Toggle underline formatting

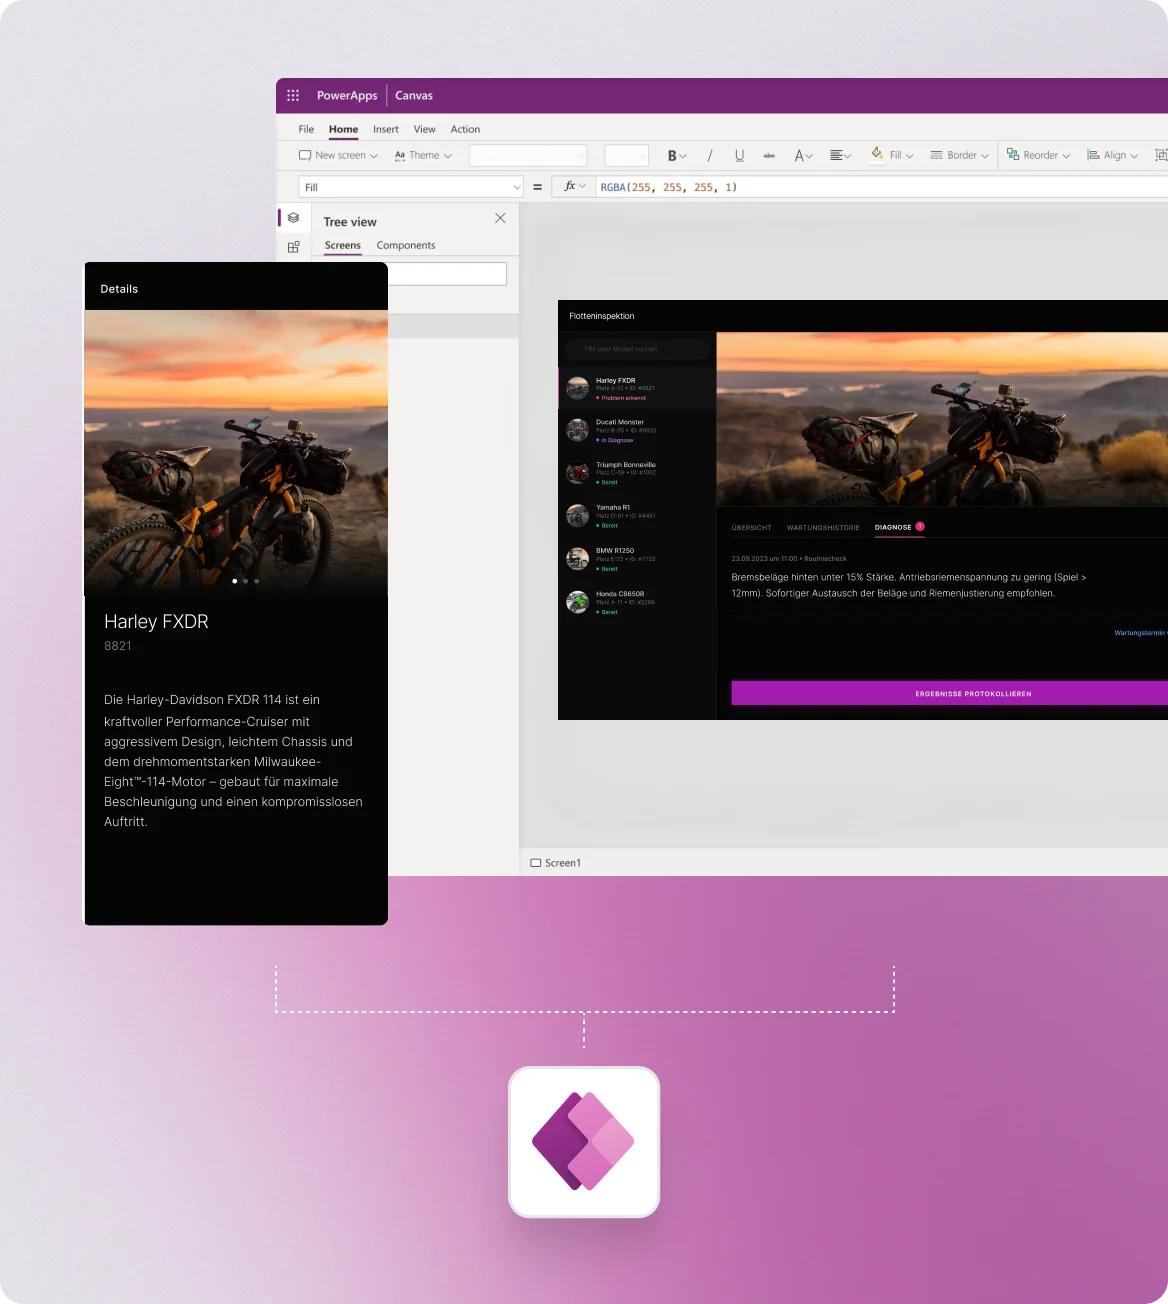coord(739,155)
